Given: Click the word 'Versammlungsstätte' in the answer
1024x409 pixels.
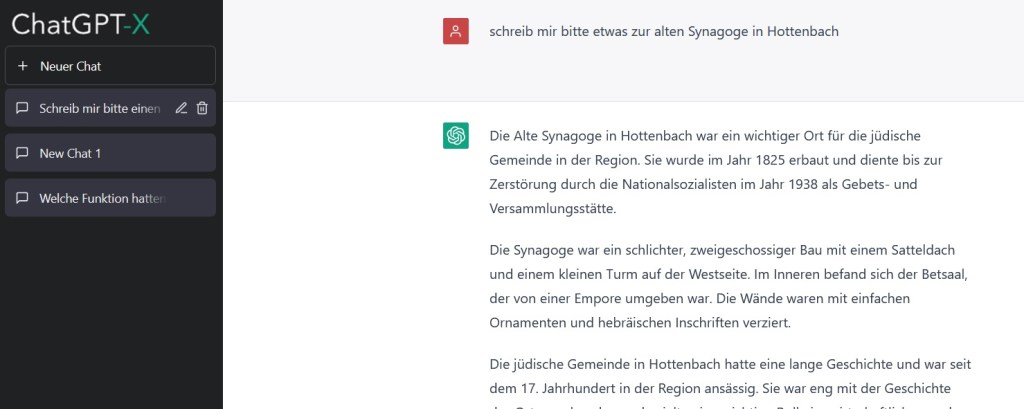Looking at the screenshot, I should [552, 210].
